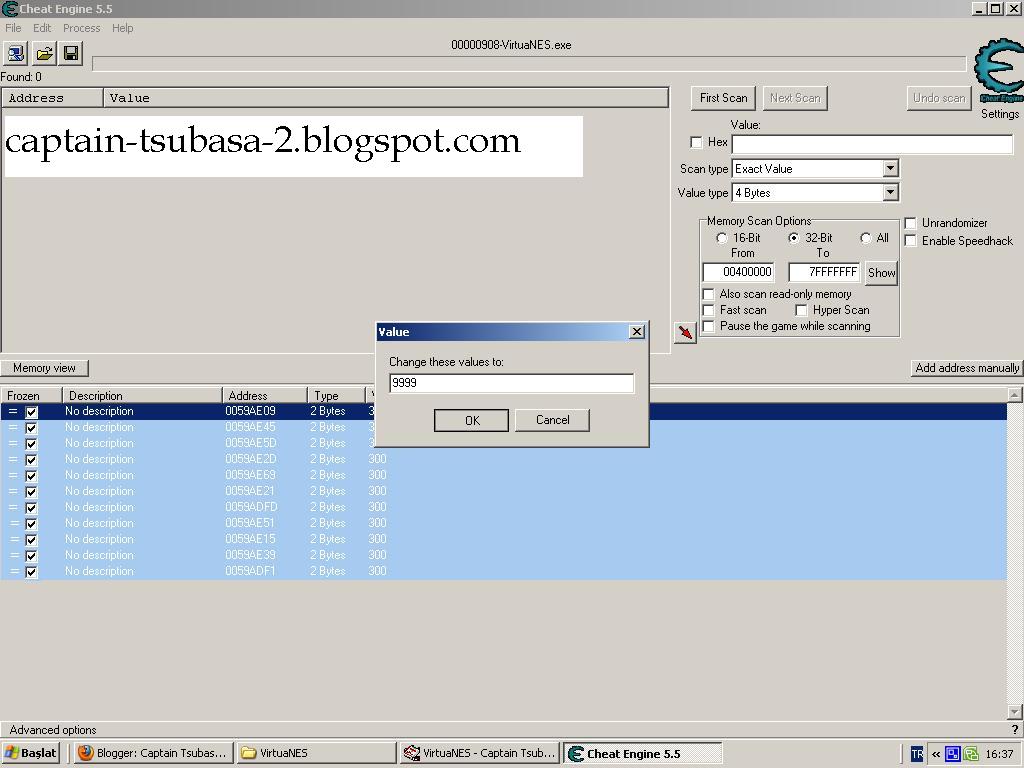Click Add address manually button

tap(967, 368)
